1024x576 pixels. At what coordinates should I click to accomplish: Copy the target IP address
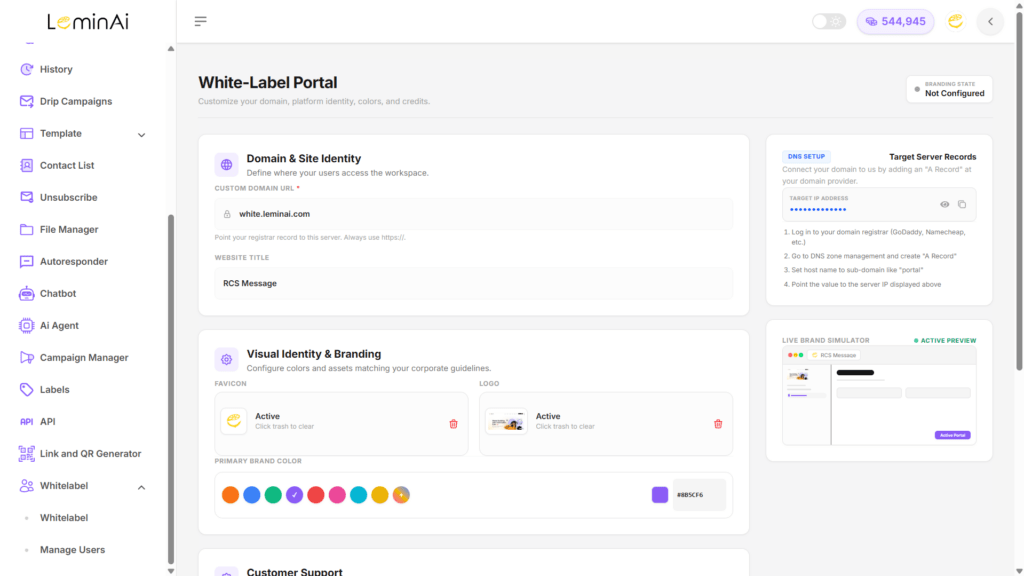[962, 204]
